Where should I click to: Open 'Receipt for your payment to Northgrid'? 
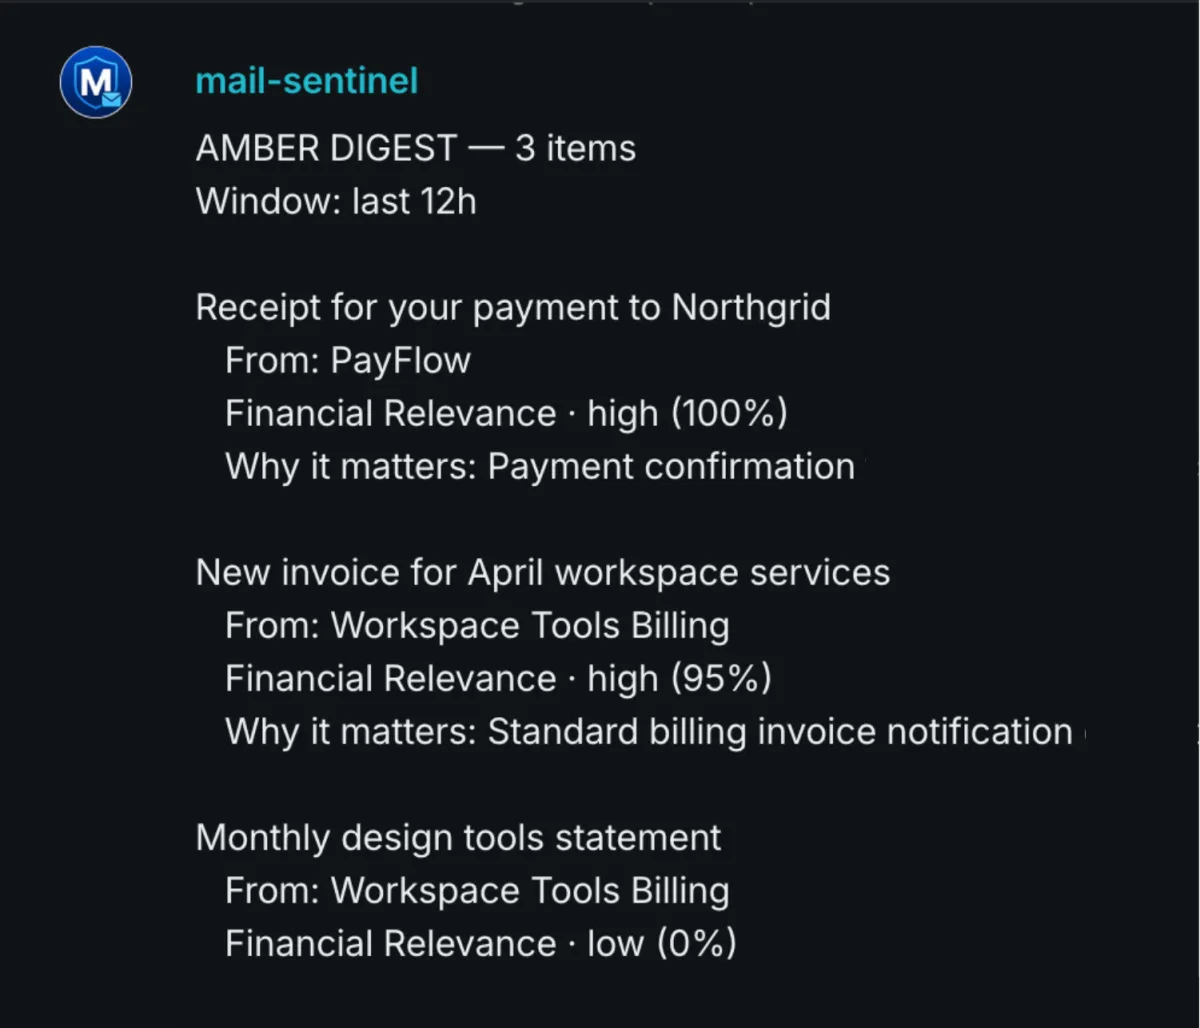coord(512,307)
